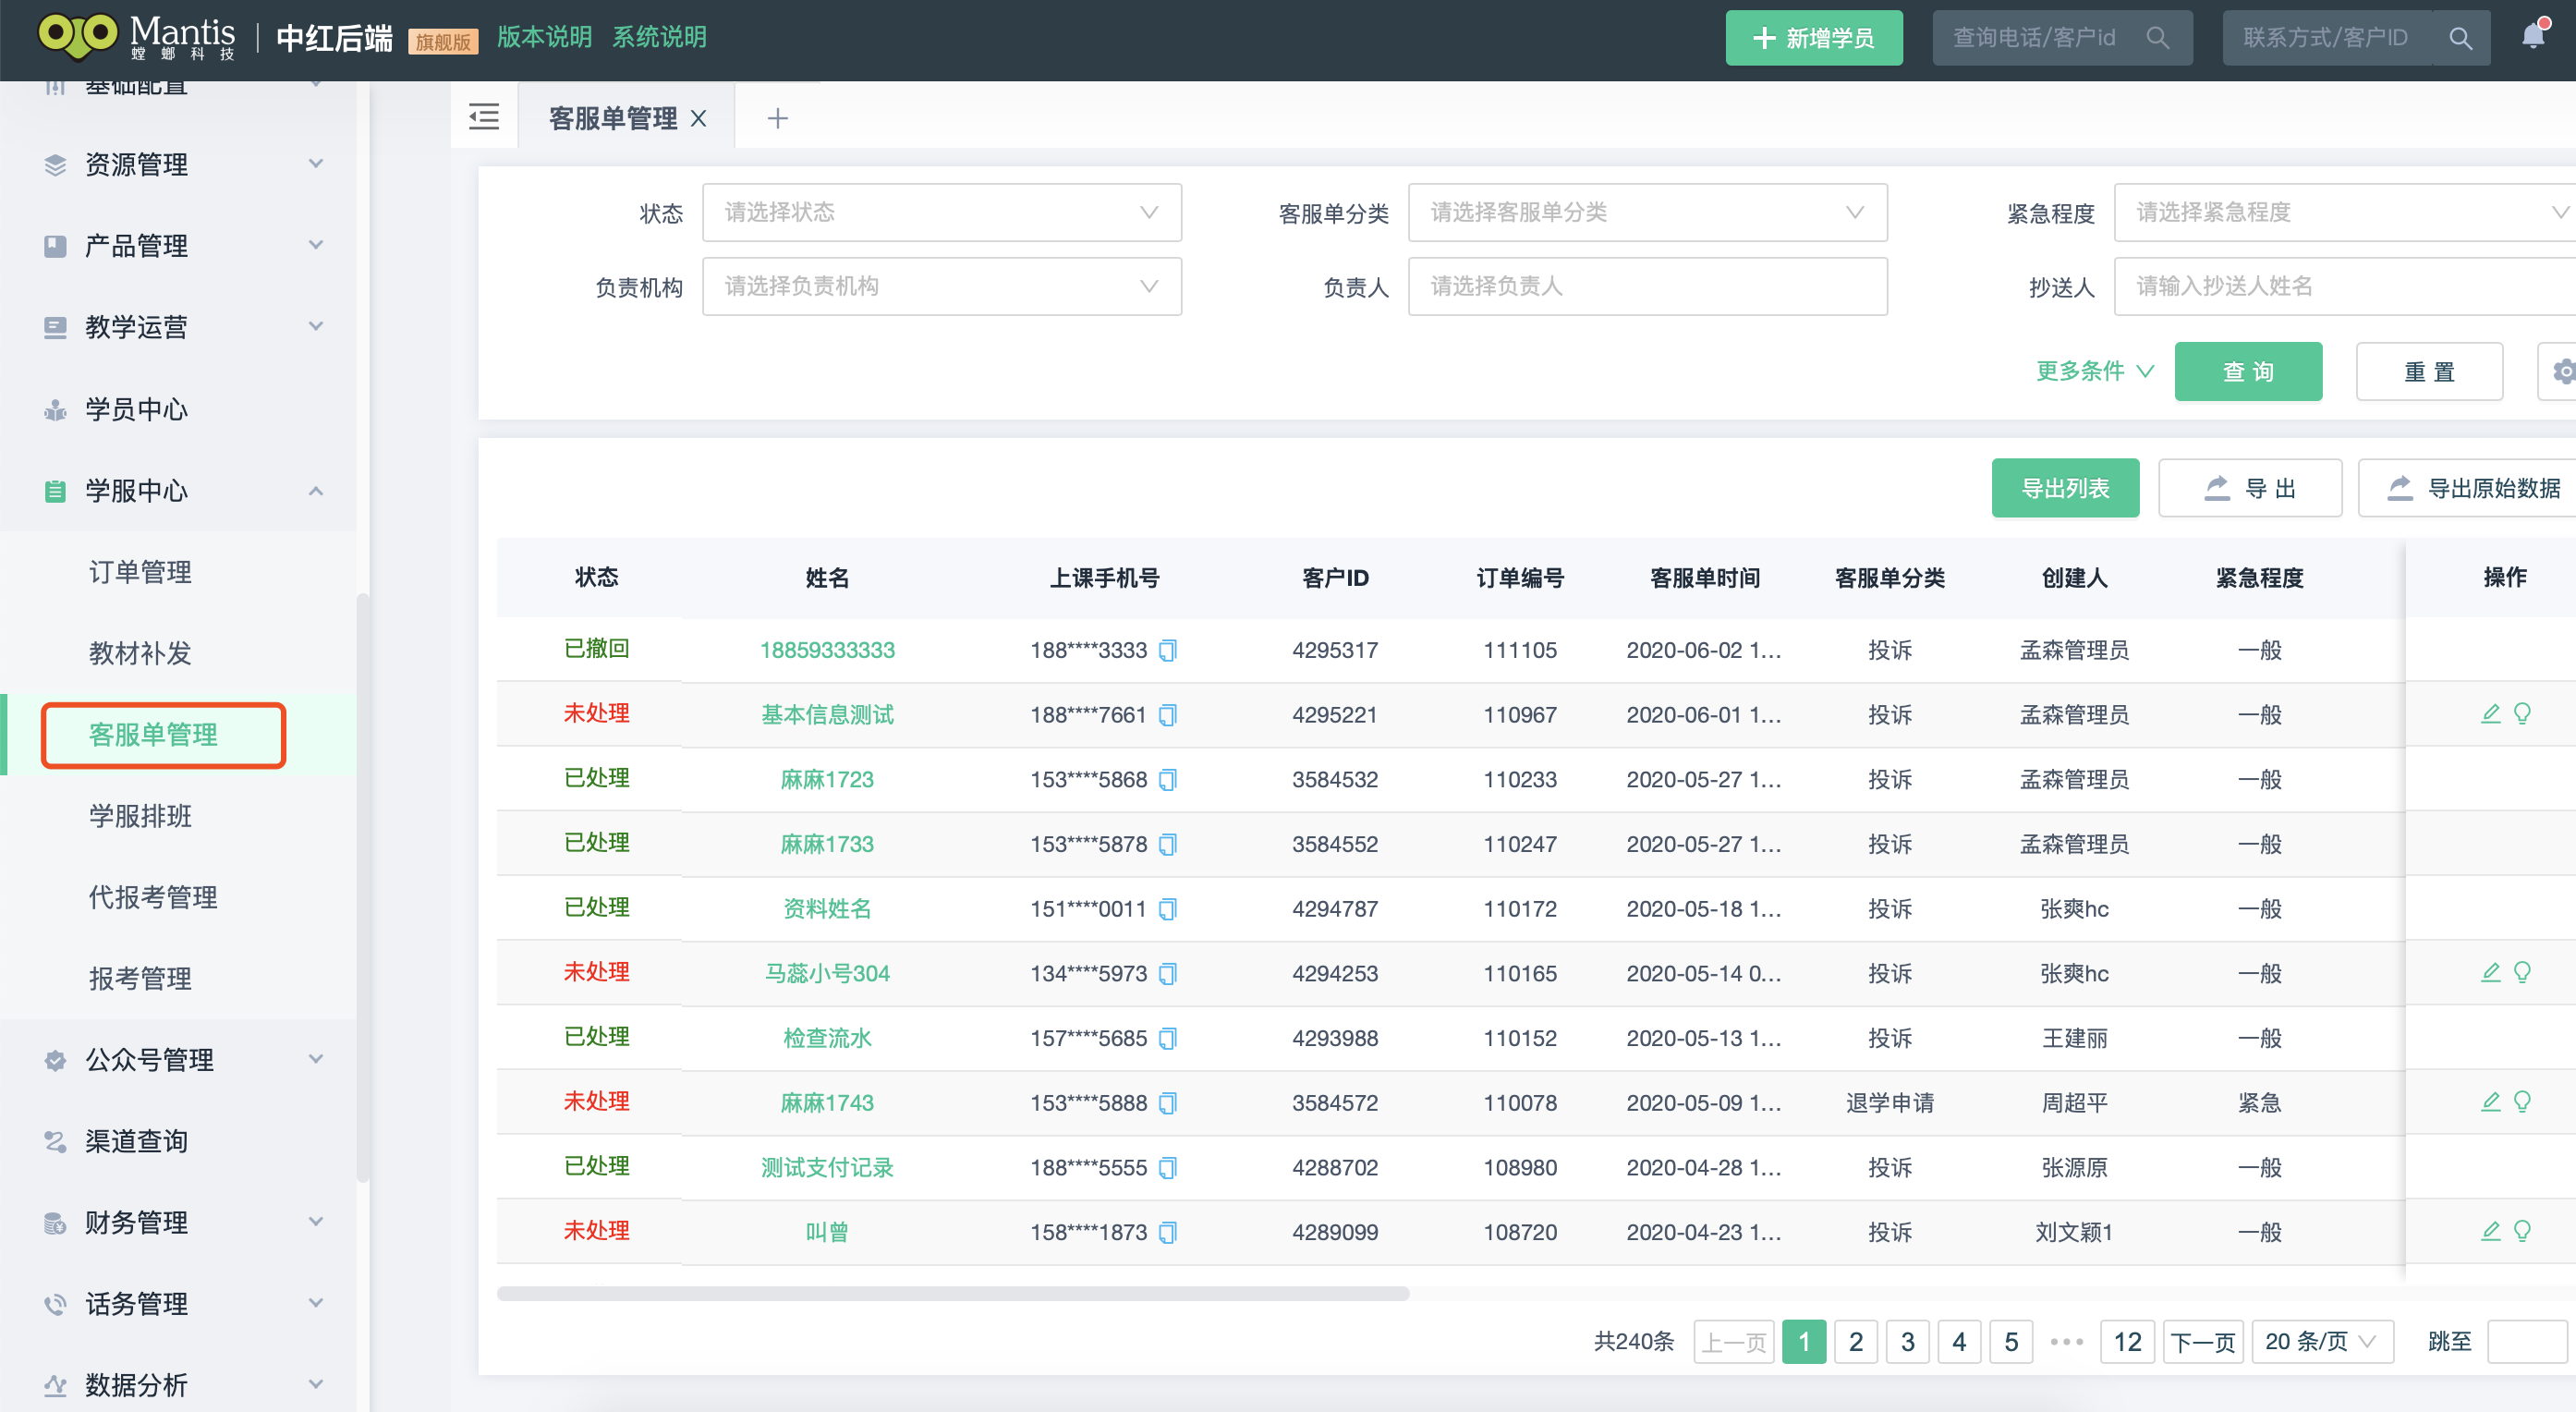Copy phone number 153****5878

[x=1167, y=844]
